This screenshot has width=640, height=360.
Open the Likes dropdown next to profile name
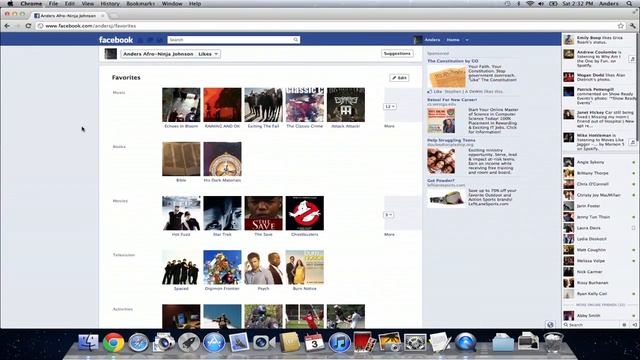(x=209, y=54)
